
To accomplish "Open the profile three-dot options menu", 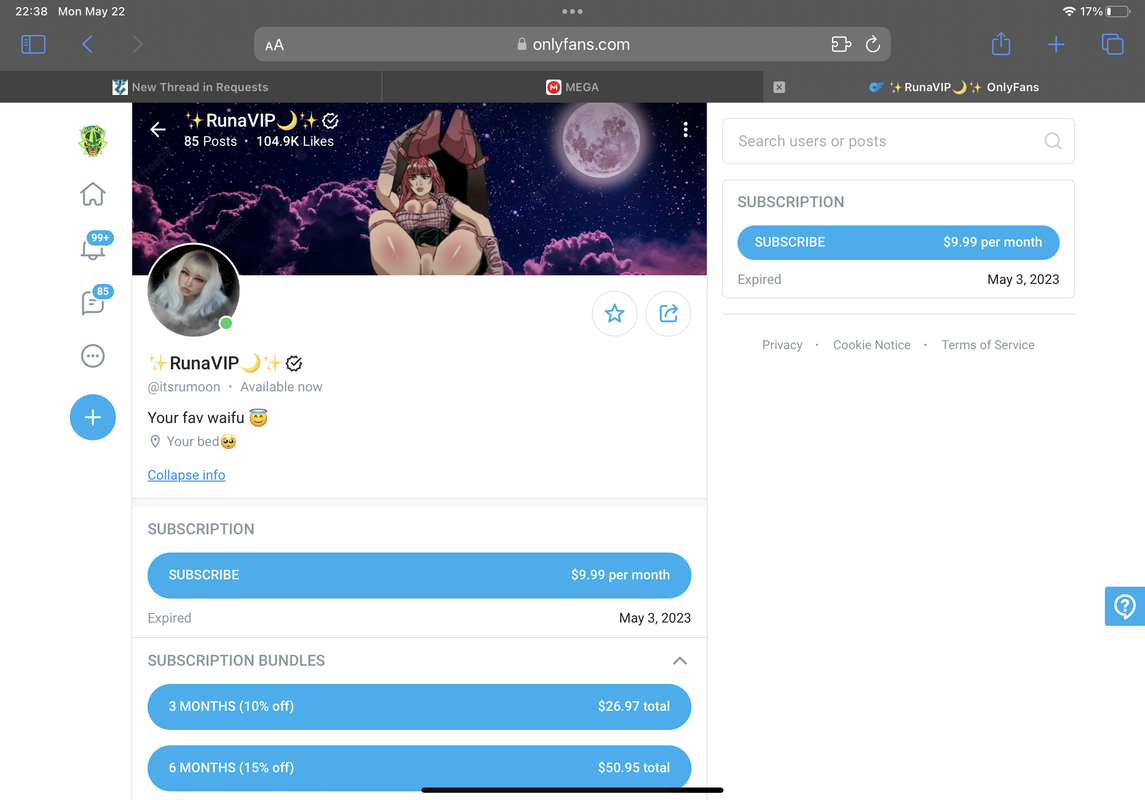I will (685, 130).
